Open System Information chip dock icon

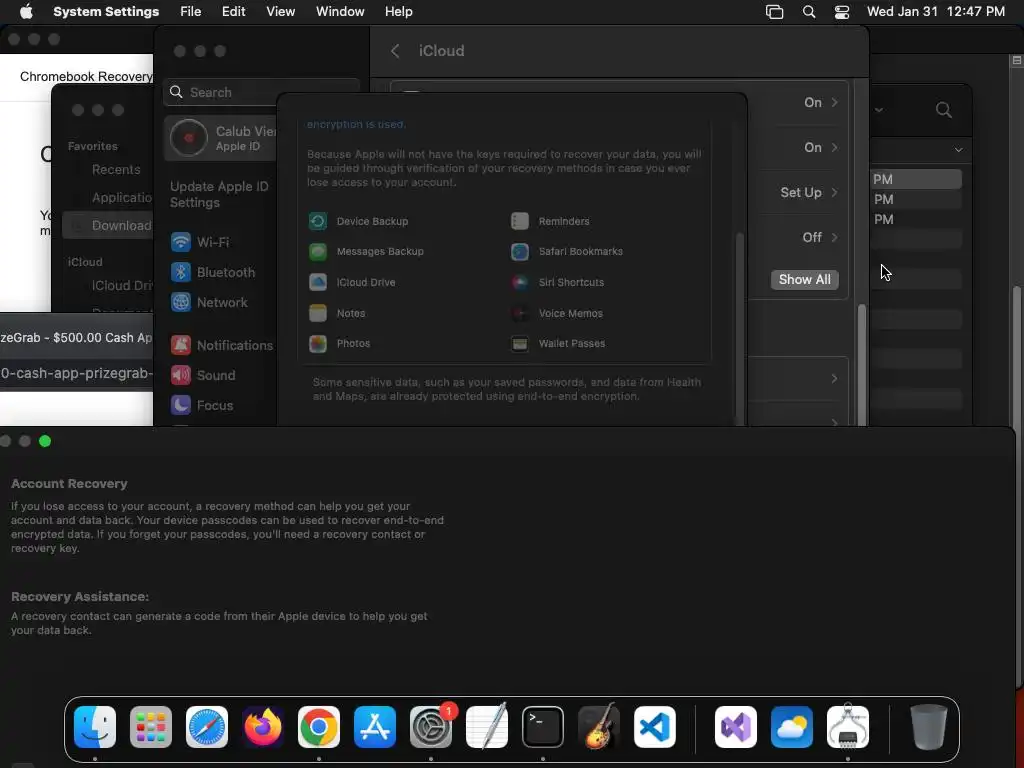point(848,727)
